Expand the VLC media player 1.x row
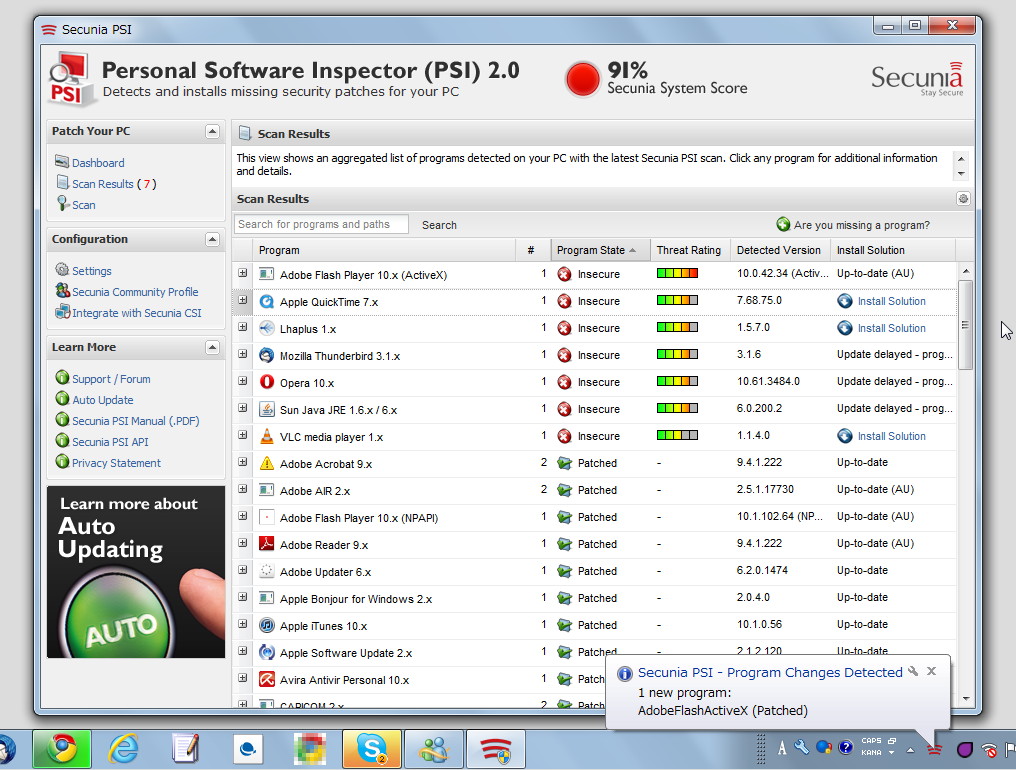1016x770 pixels. click(242, 436)
